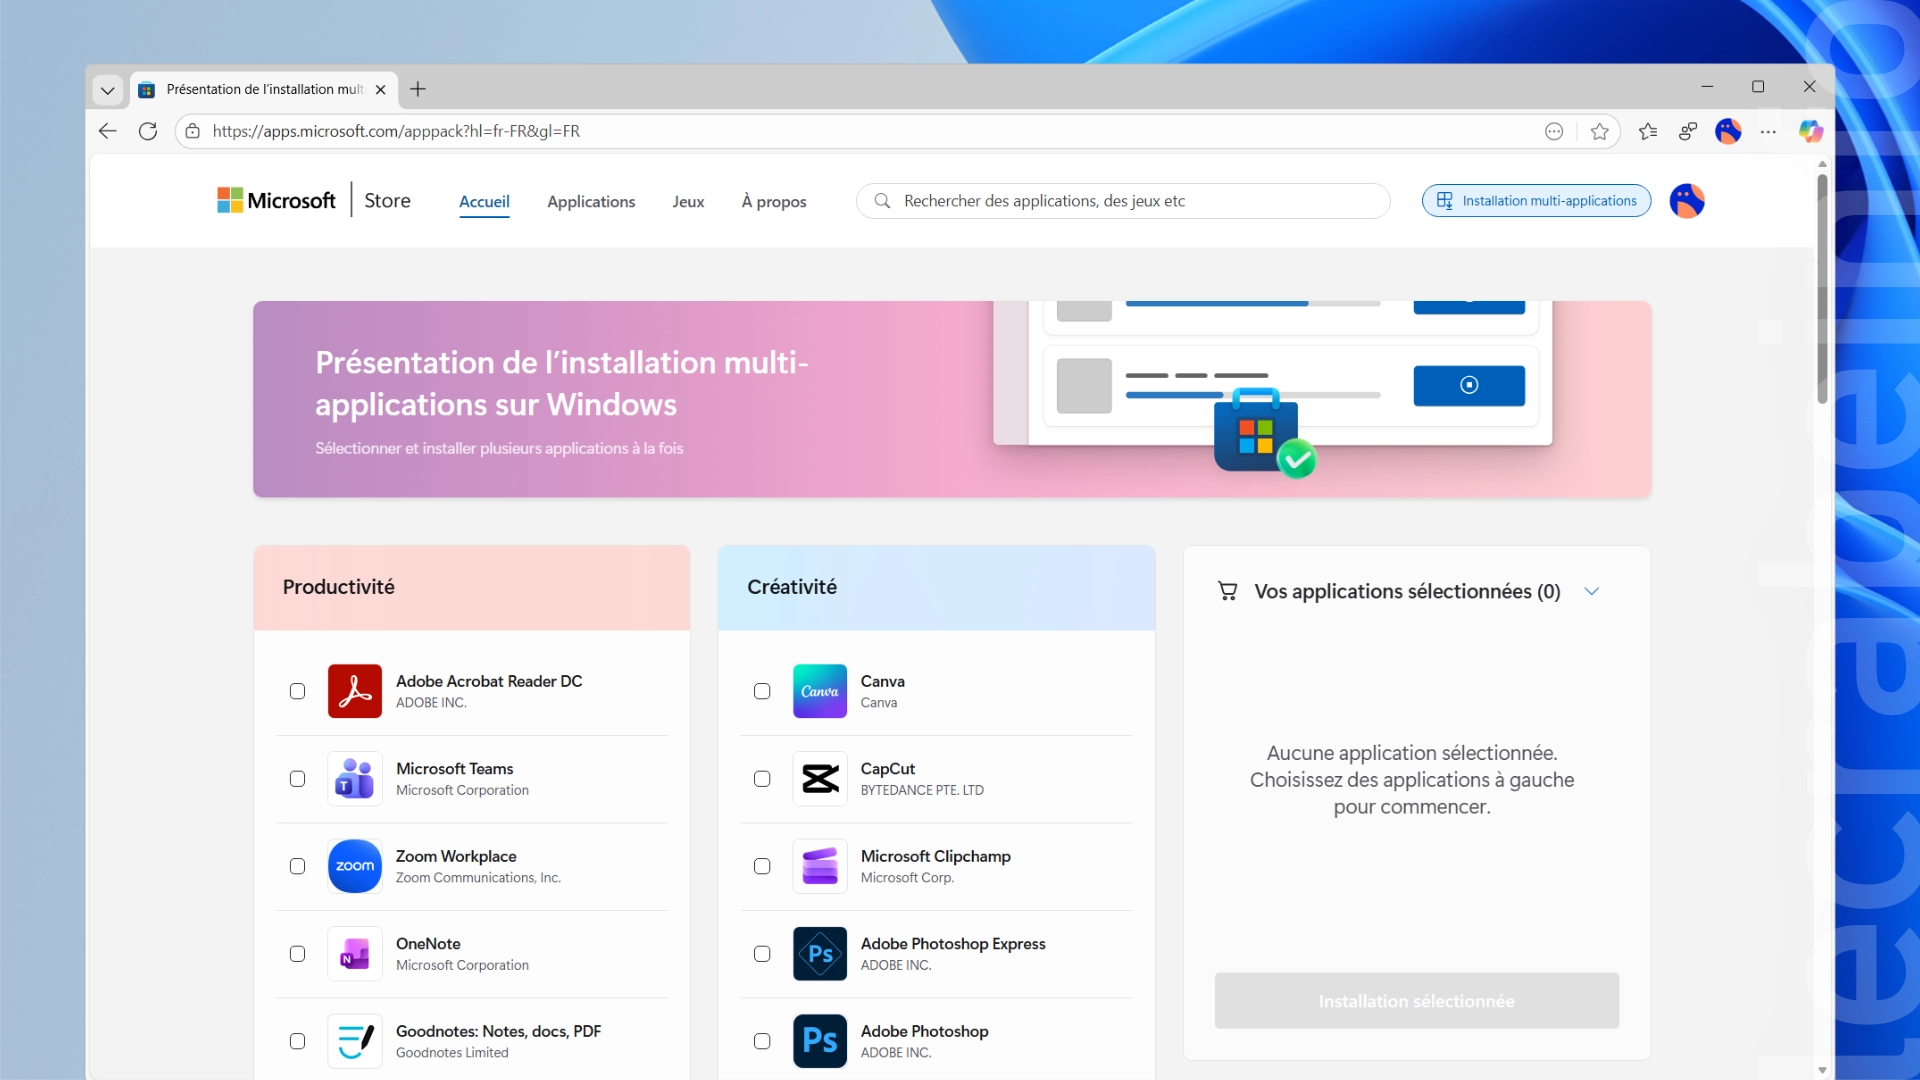Tick the Adobe Photoshop Express checkbox
1920x1080 pixels.
tap(762, 954)
